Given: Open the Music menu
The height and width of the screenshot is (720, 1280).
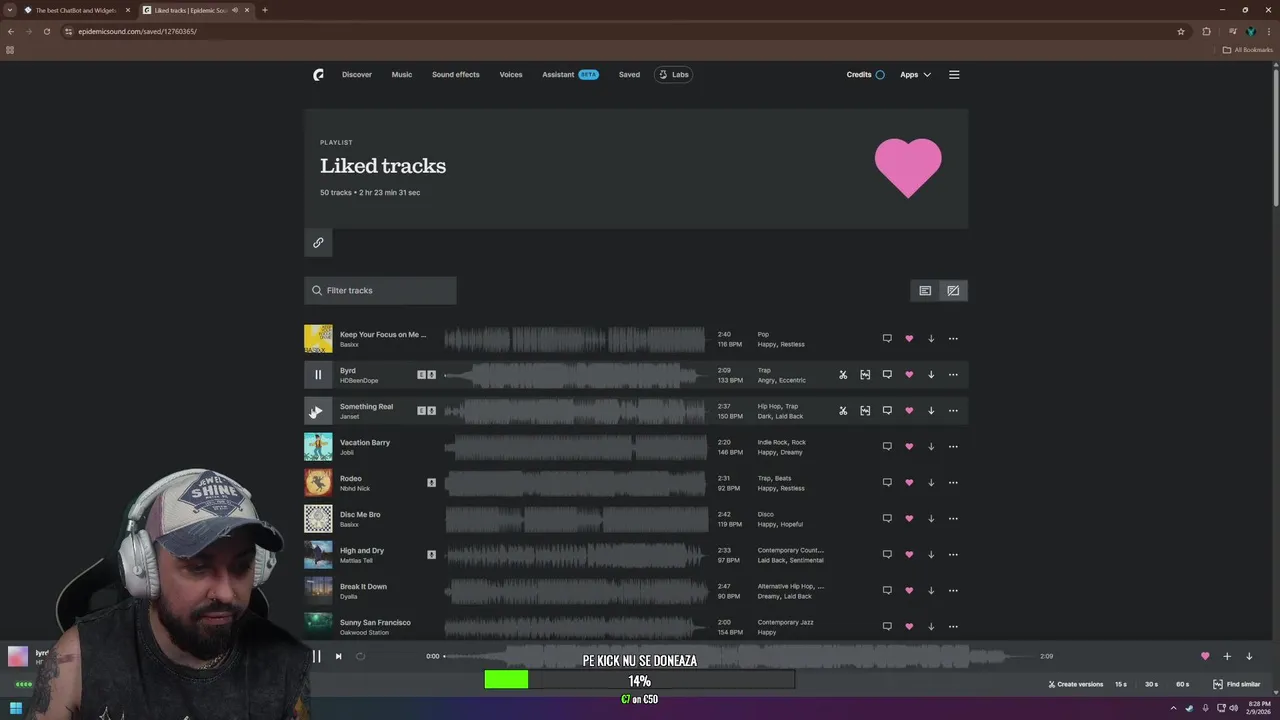Looking at the screenshot, I should (402, 75).
